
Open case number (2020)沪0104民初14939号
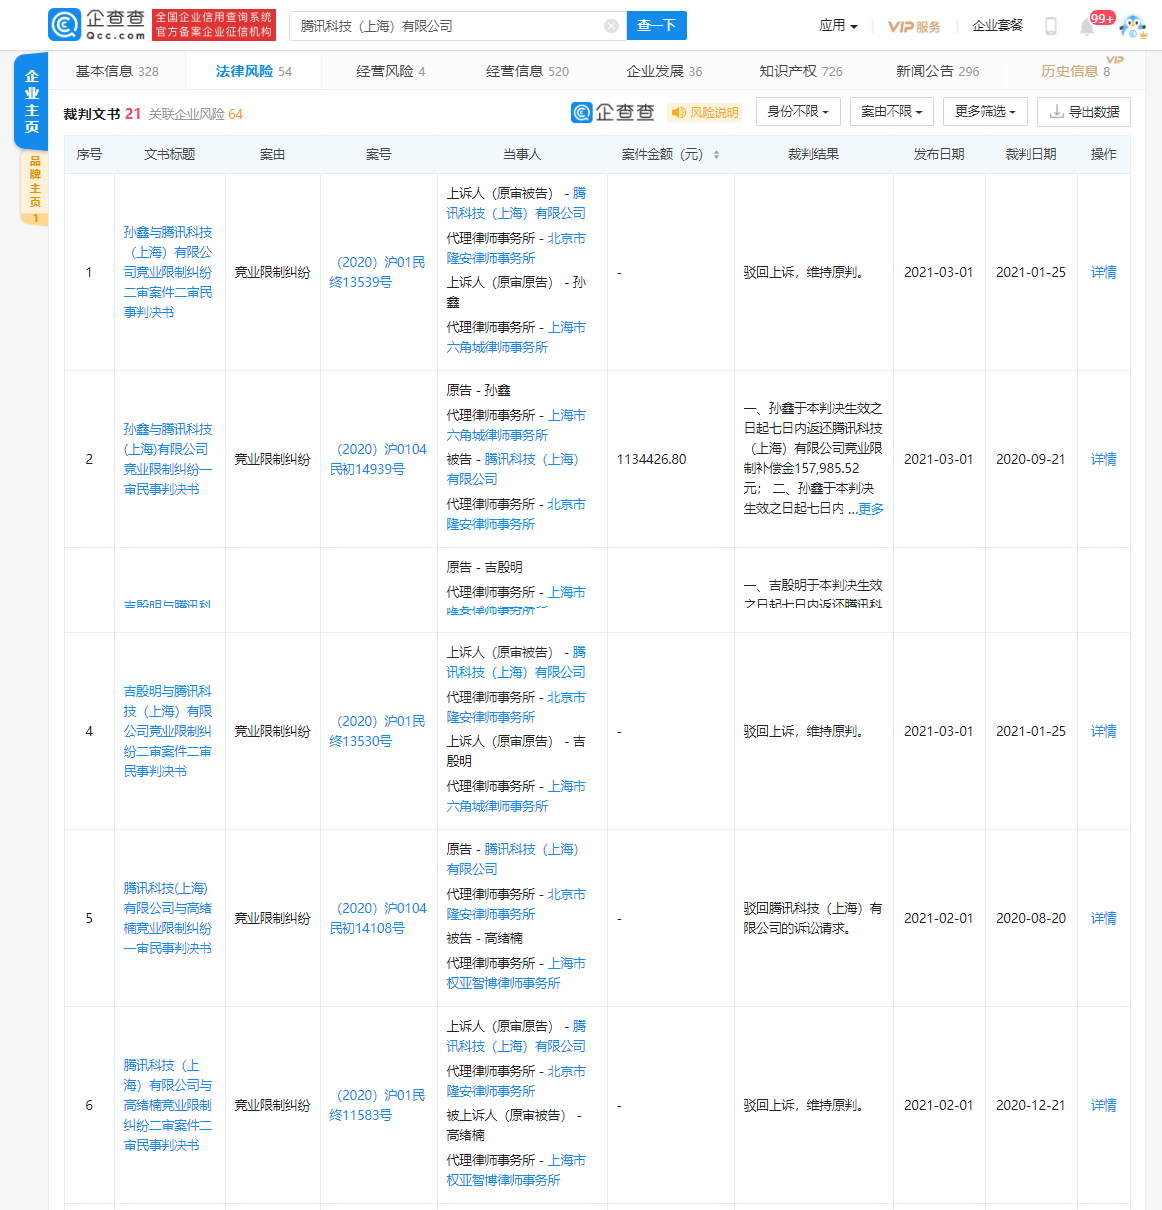tap(377, 459)
